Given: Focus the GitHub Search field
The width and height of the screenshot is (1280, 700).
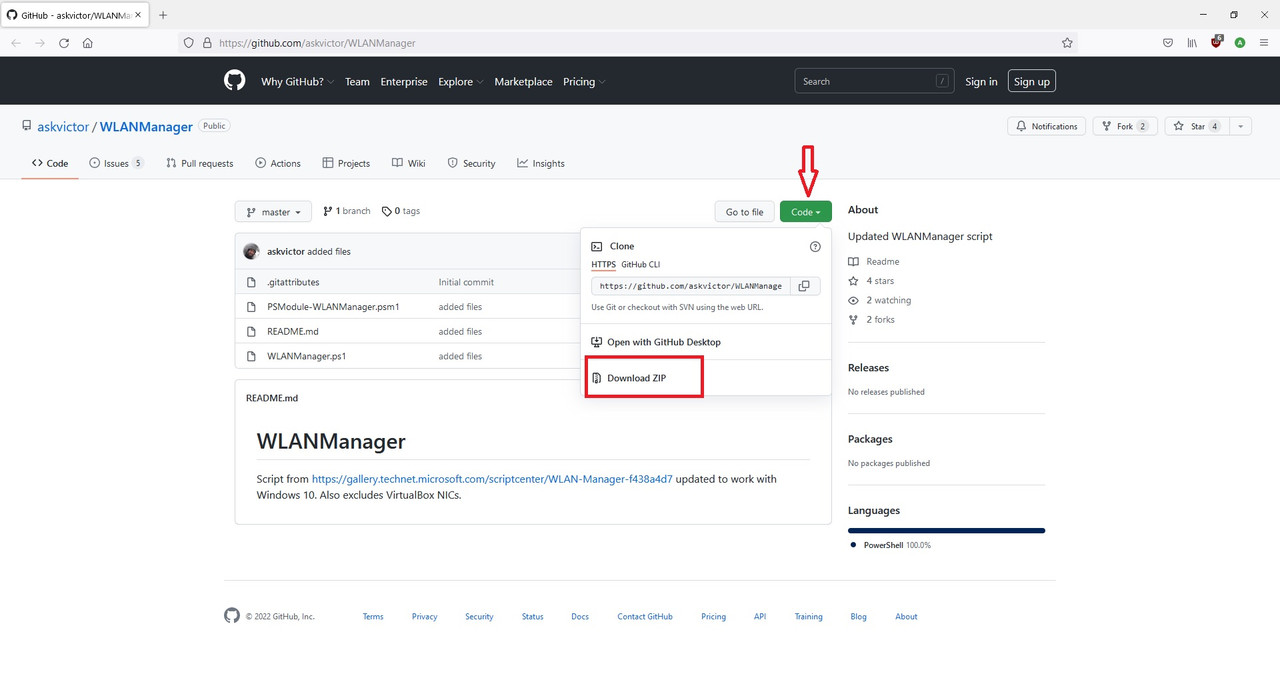Looking at the screenshot, I should 874,81.
